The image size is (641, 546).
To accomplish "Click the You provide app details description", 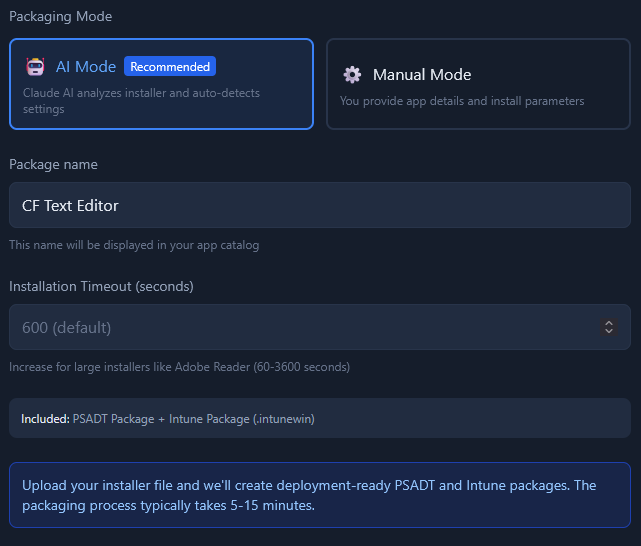I will click(x=462, y=101).
